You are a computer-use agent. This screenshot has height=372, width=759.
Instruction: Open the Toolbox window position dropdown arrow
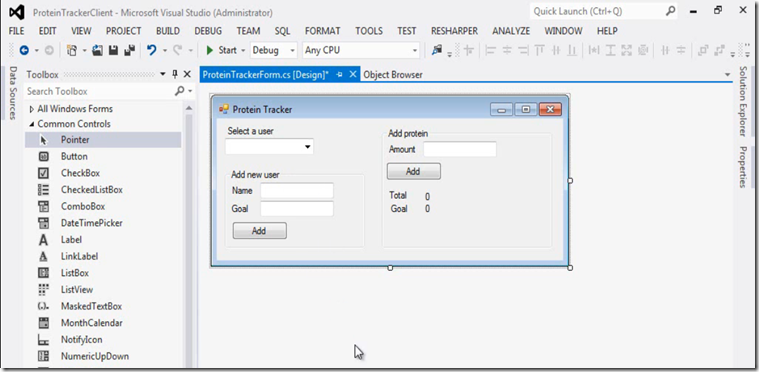tap(163, 74)
